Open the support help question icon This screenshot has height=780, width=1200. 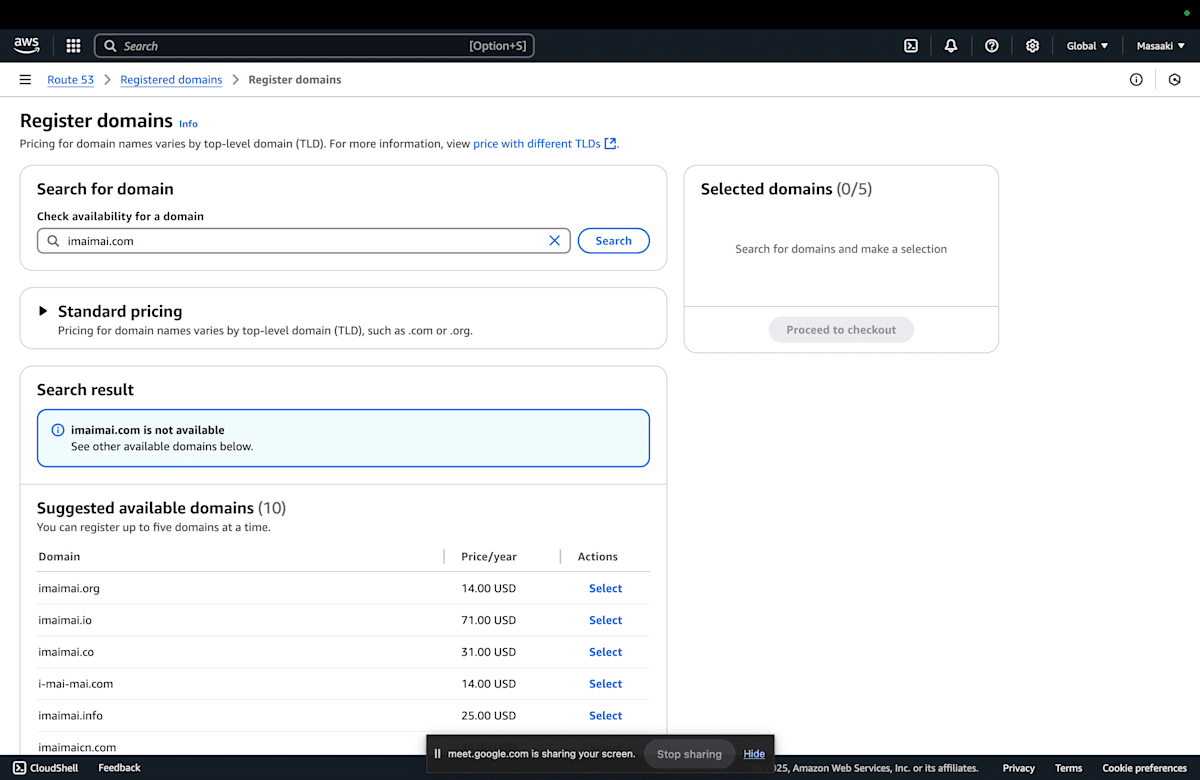coord(992,46)
